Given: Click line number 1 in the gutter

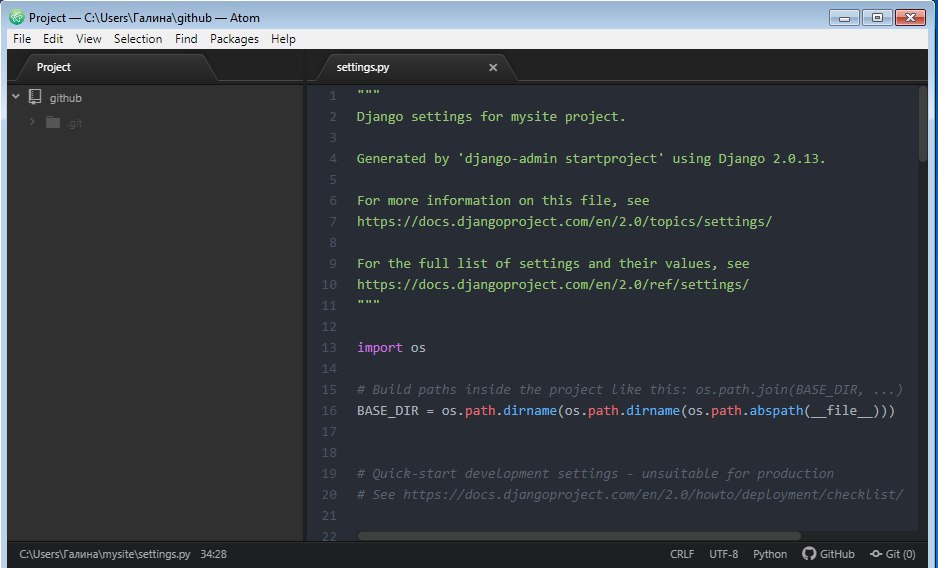Looking at the screenshot, I should coord(333,96).
